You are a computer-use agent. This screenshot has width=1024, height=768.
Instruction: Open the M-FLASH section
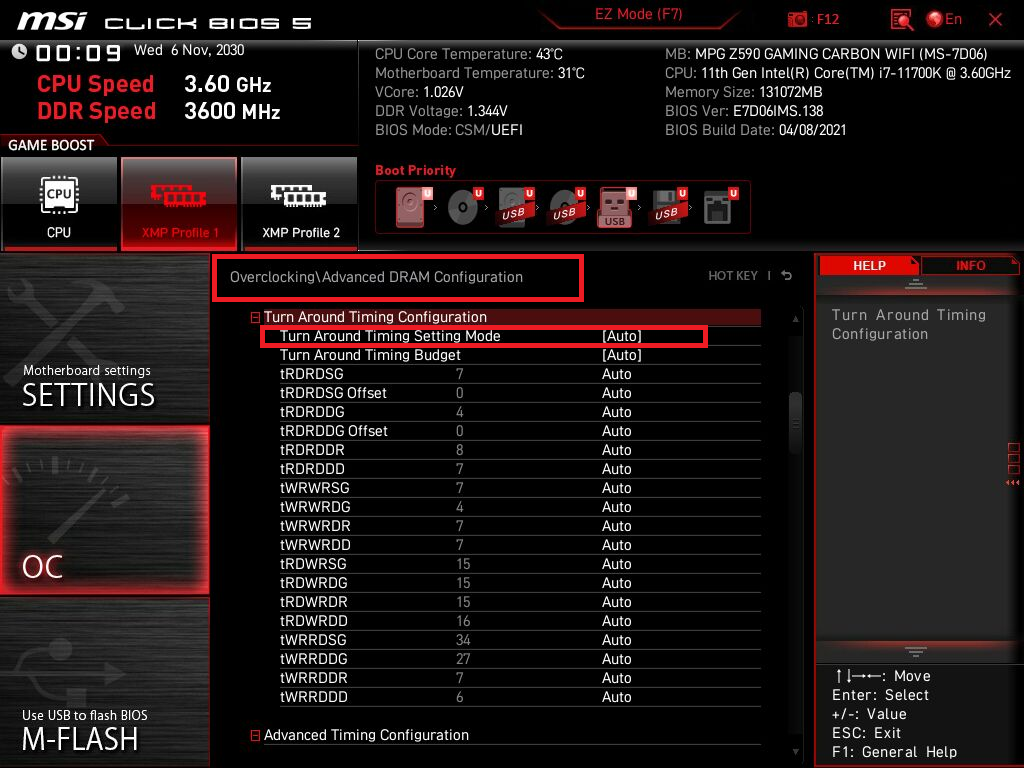(104, 682)
